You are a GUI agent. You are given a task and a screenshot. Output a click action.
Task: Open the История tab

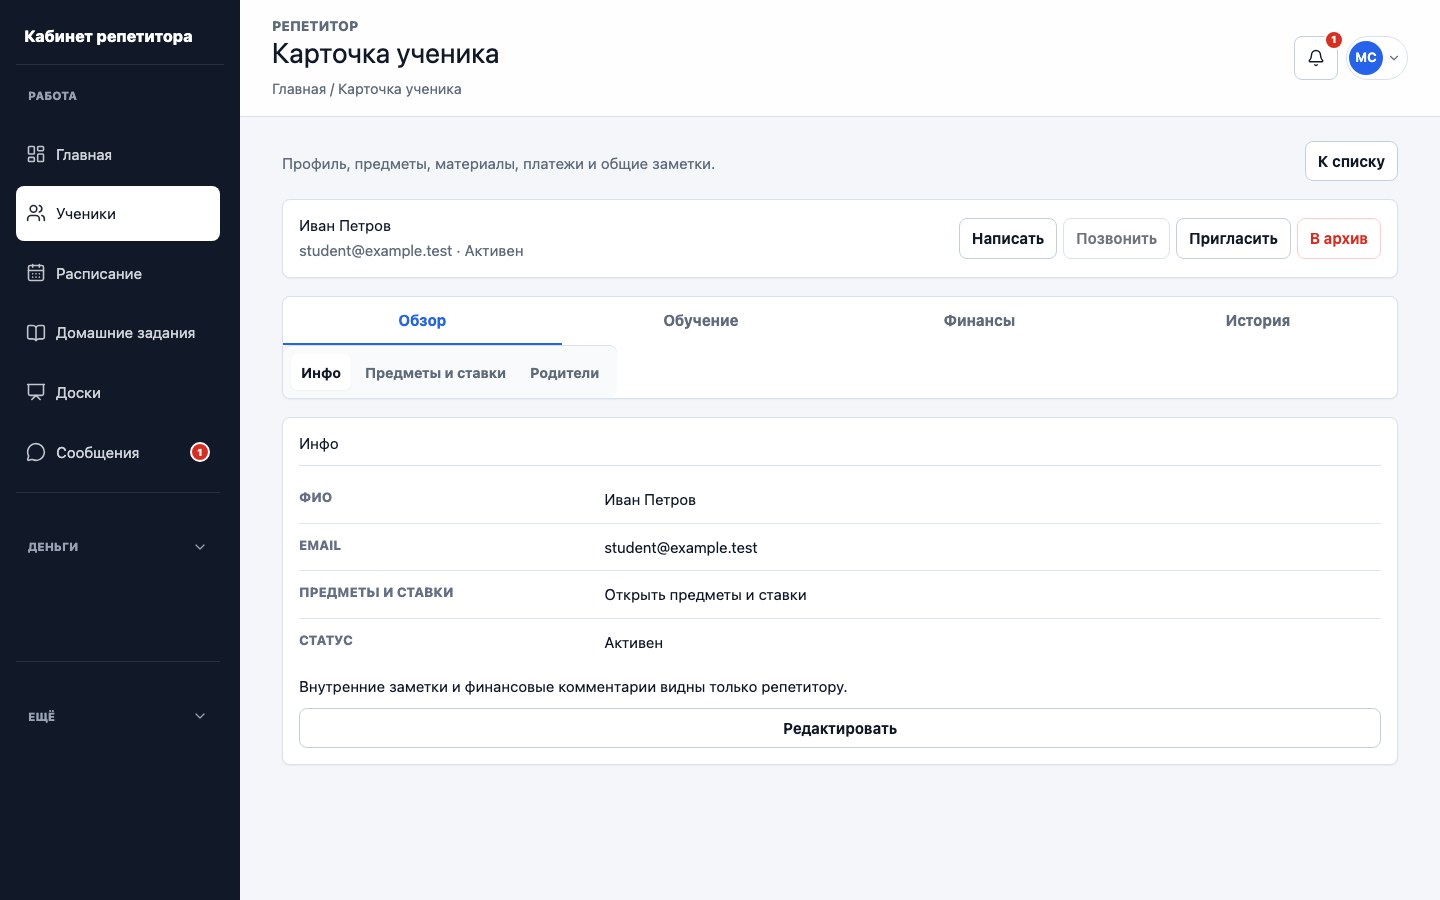(1258, 321)
